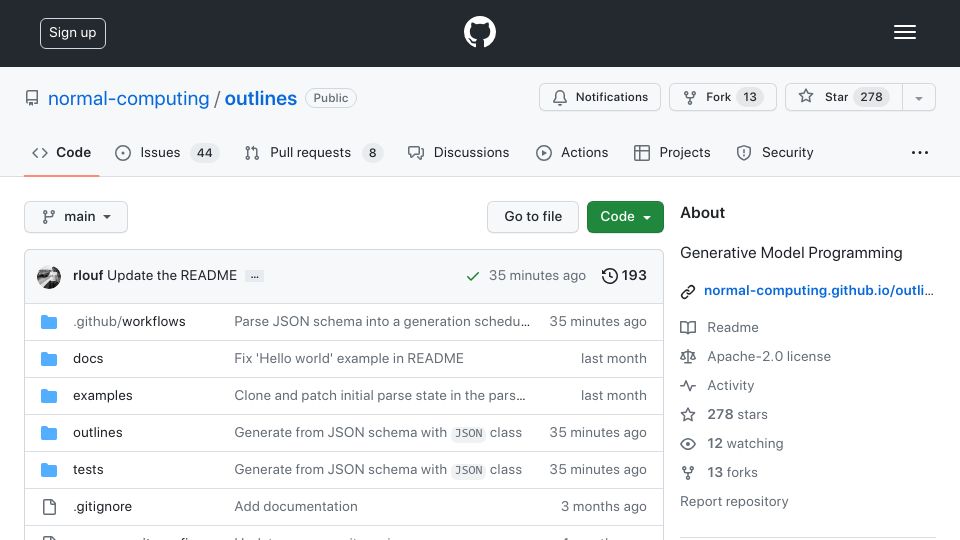Screen dimensions: 960x540
Task: Open 'Clone and patch initial parse state' commit
Action: 380,396
